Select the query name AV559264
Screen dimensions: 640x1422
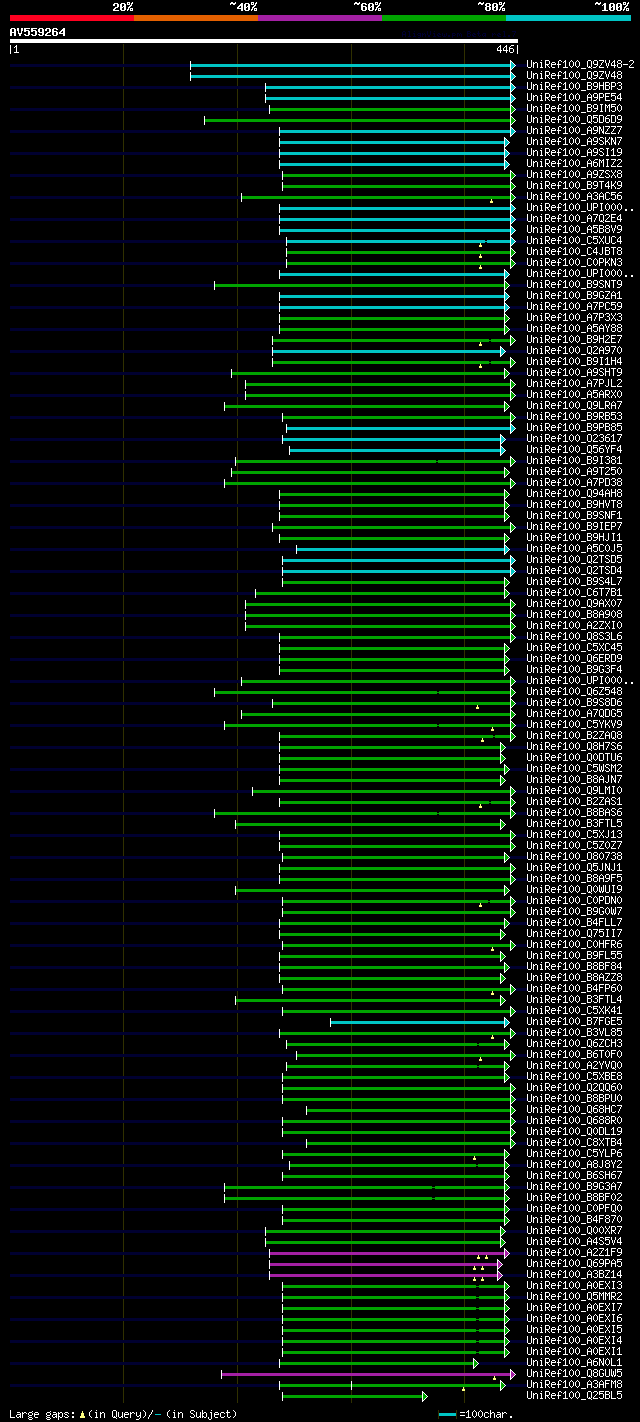(x=38, y=32)
